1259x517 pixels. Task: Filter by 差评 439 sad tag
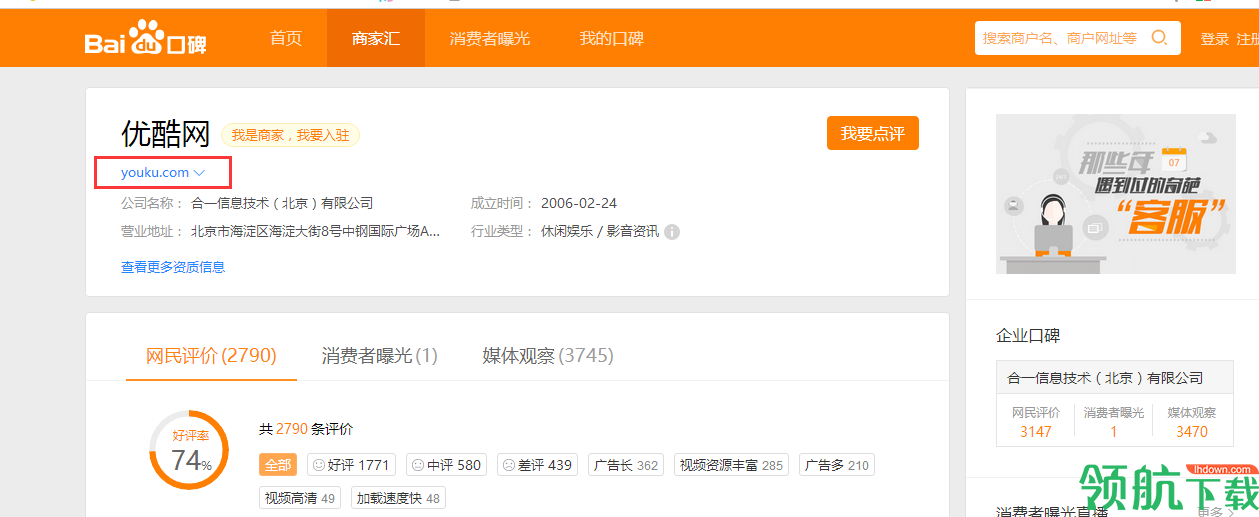point(537,465)
